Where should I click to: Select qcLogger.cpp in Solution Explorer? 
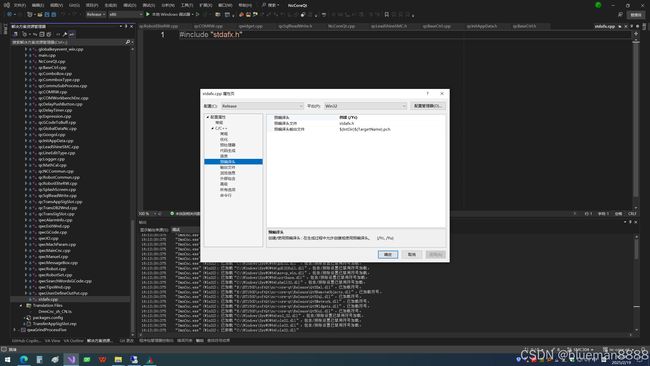click(52, 159)
